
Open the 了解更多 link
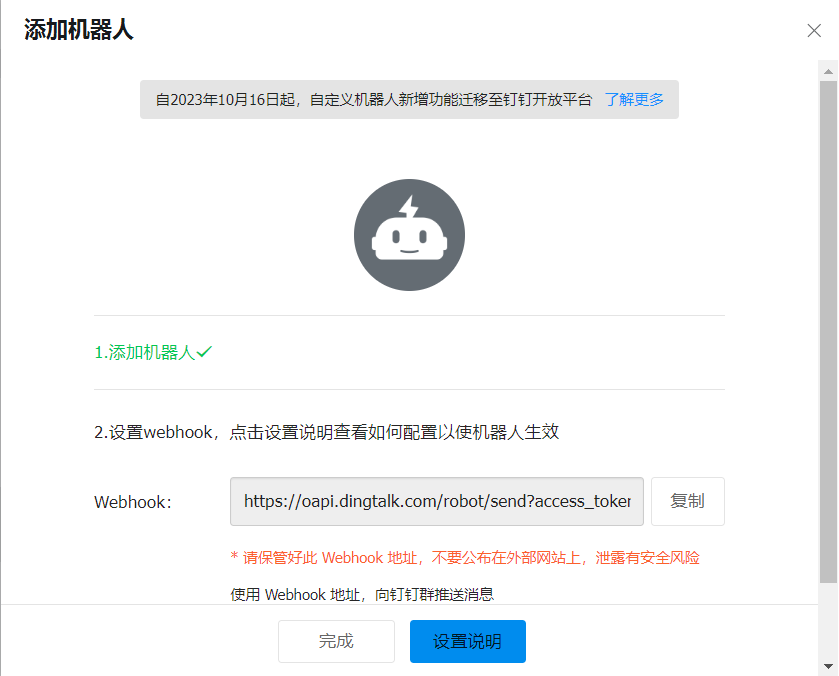coord(634,100)
